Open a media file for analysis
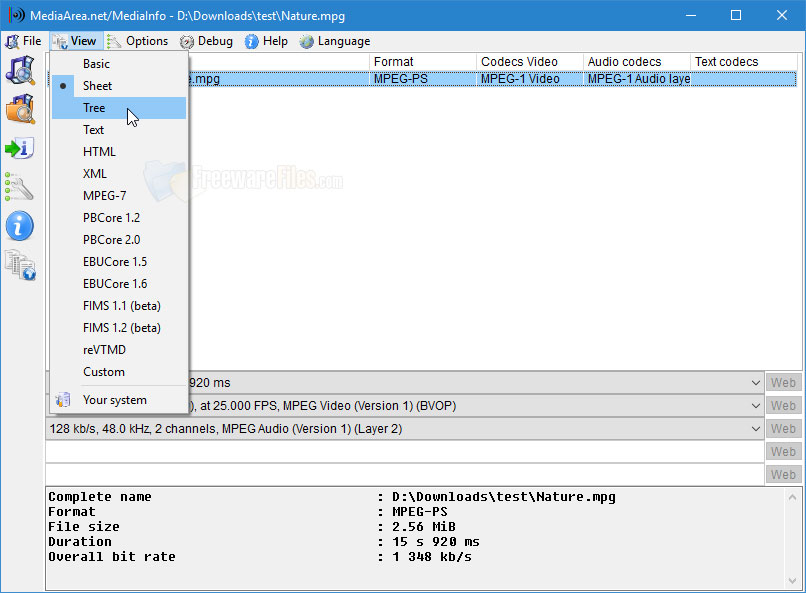 tap(20, 70)
